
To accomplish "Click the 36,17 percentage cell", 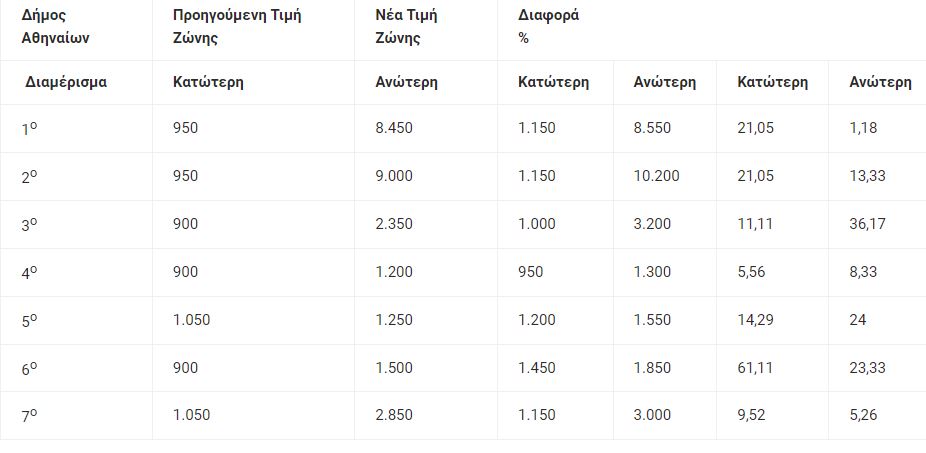I will pyautogui.click(x=868, y=224).
